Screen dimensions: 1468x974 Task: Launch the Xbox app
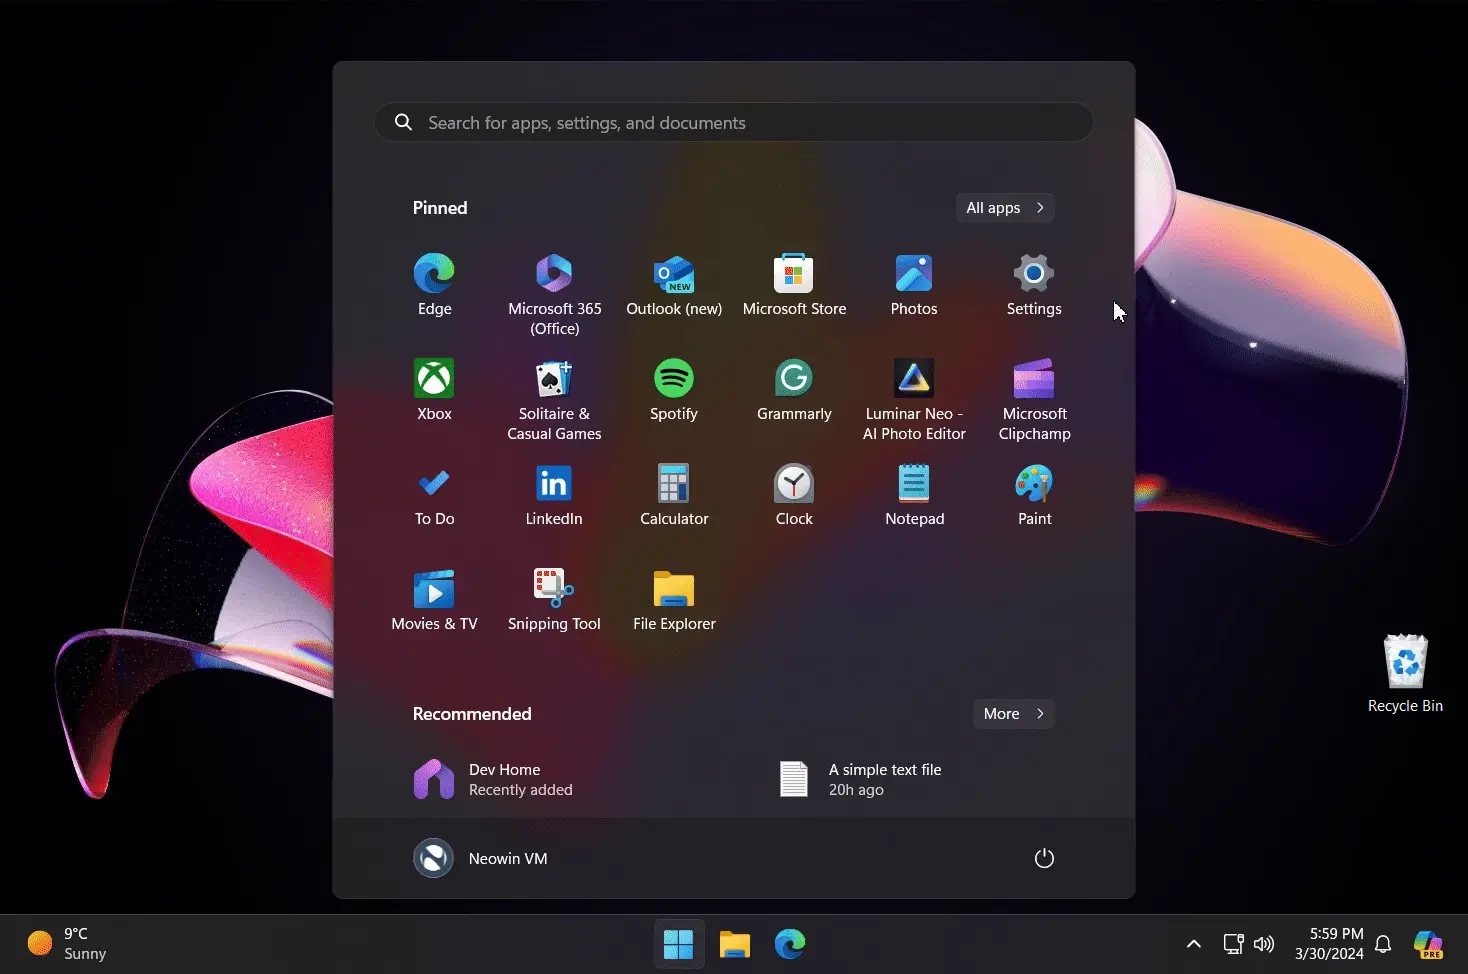[x=434, y=391]
